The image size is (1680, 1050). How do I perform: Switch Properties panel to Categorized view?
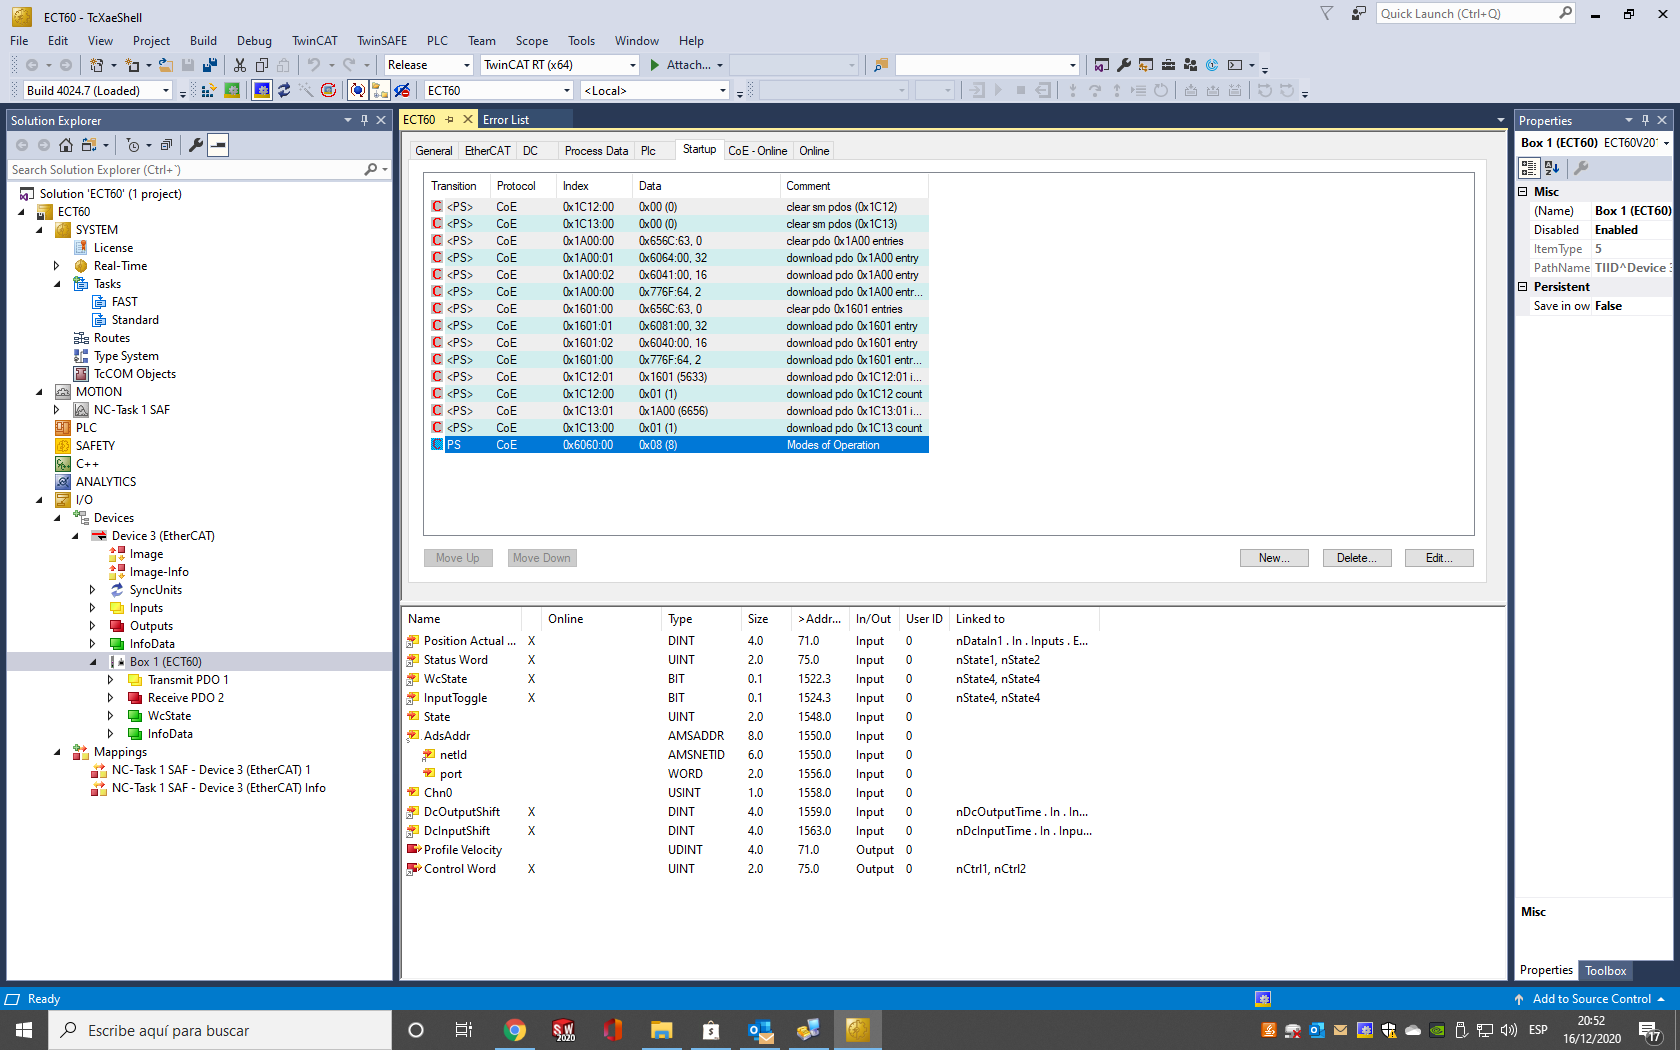(1529, 168)
